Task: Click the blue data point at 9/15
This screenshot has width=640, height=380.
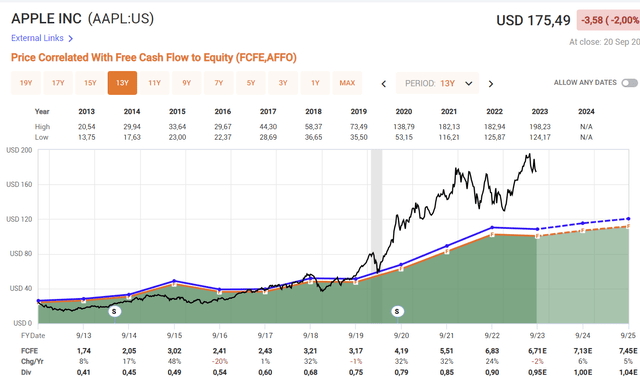Action: [174, 281]
